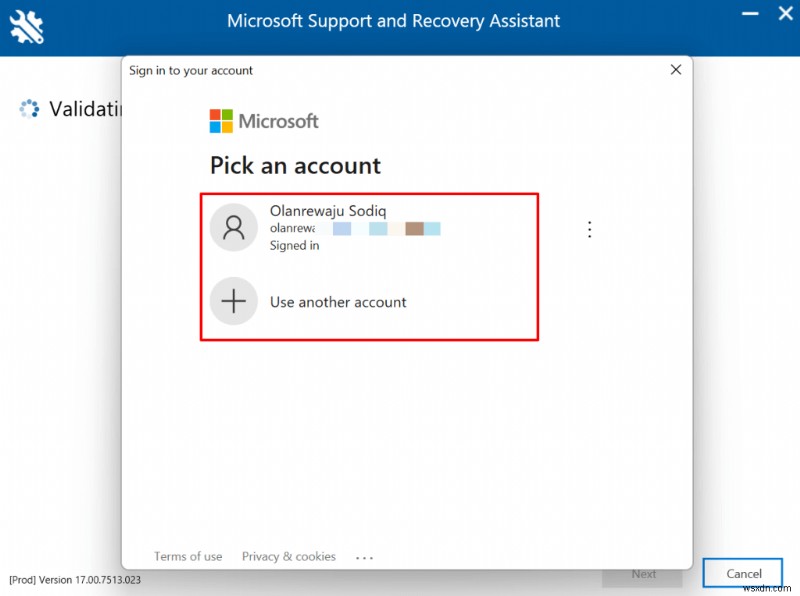Close the Sign in to your account dialog
This screenshot has height=596, width=800.
pyautogui.click(x=675, y=70)
